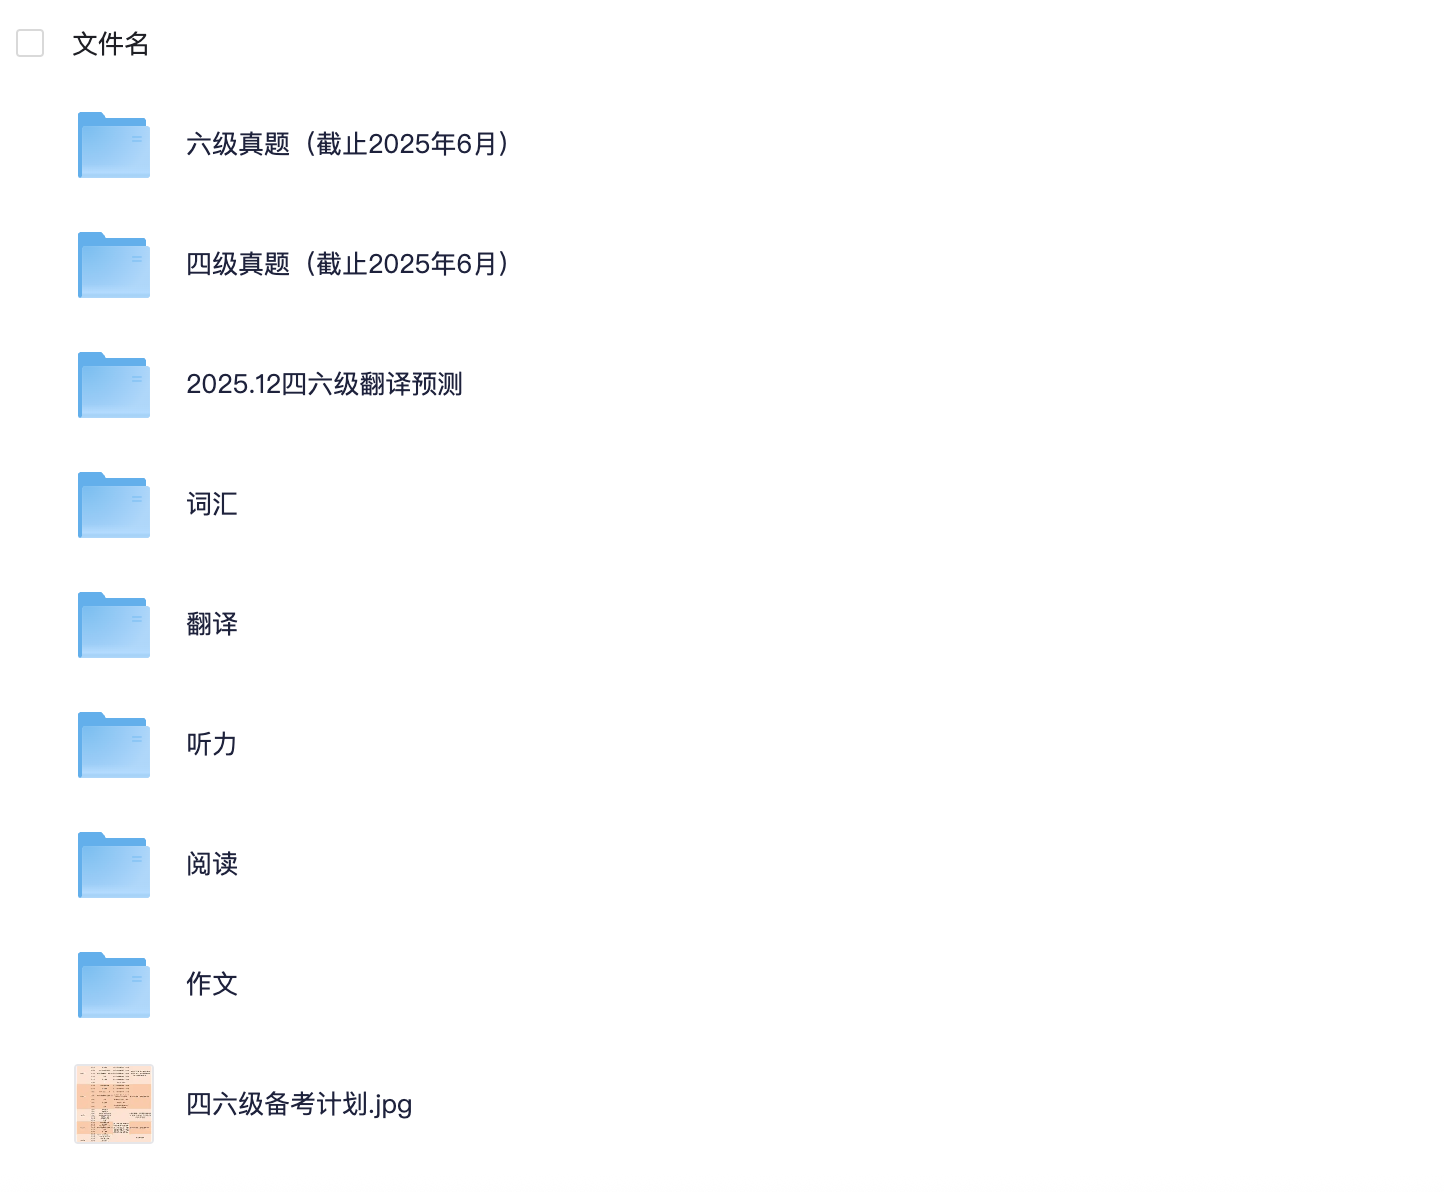
Task: Click the 四级真题 folder icon
Action: [114, 265]
